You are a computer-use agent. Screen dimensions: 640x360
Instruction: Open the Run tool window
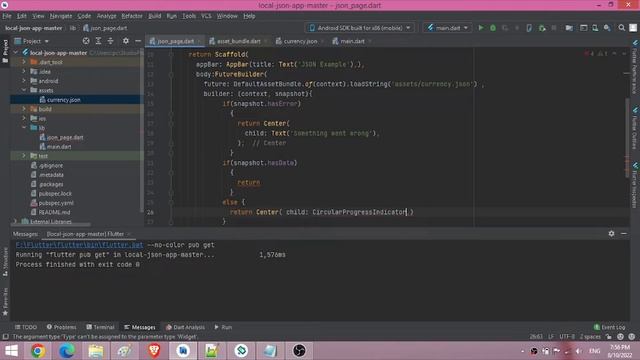[223, 327]
